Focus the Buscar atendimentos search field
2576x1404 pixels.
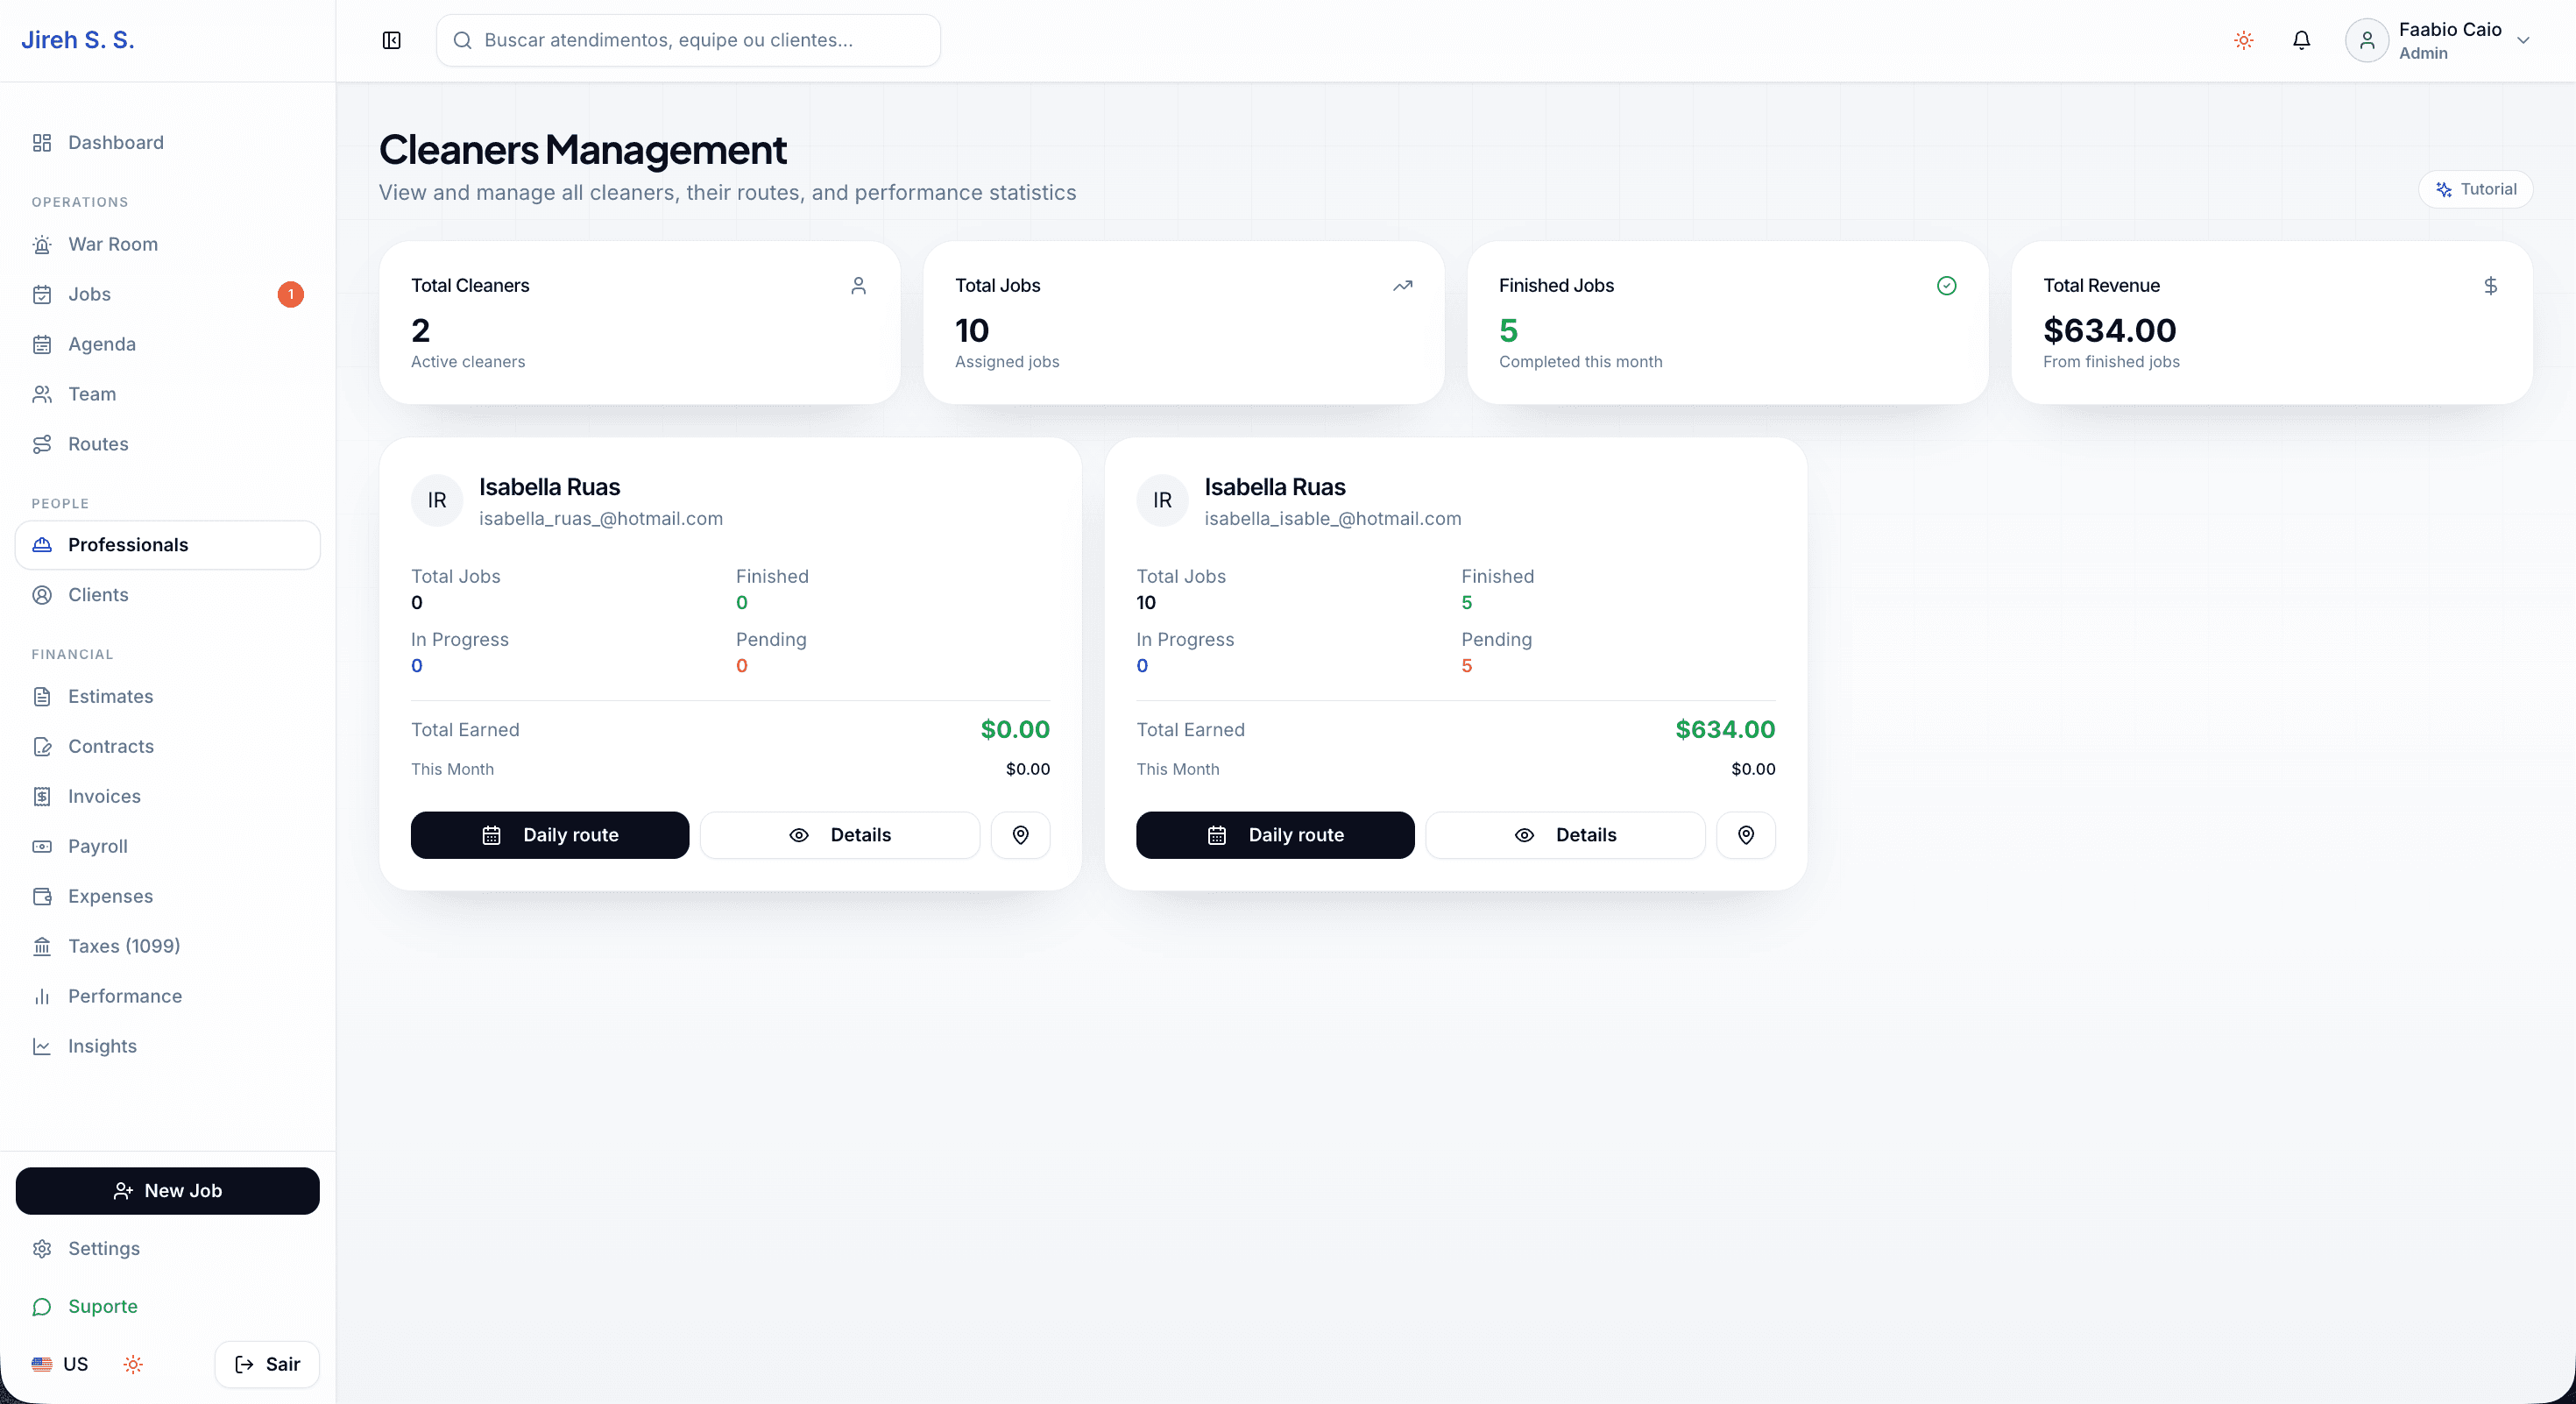(x=688, y=40)
